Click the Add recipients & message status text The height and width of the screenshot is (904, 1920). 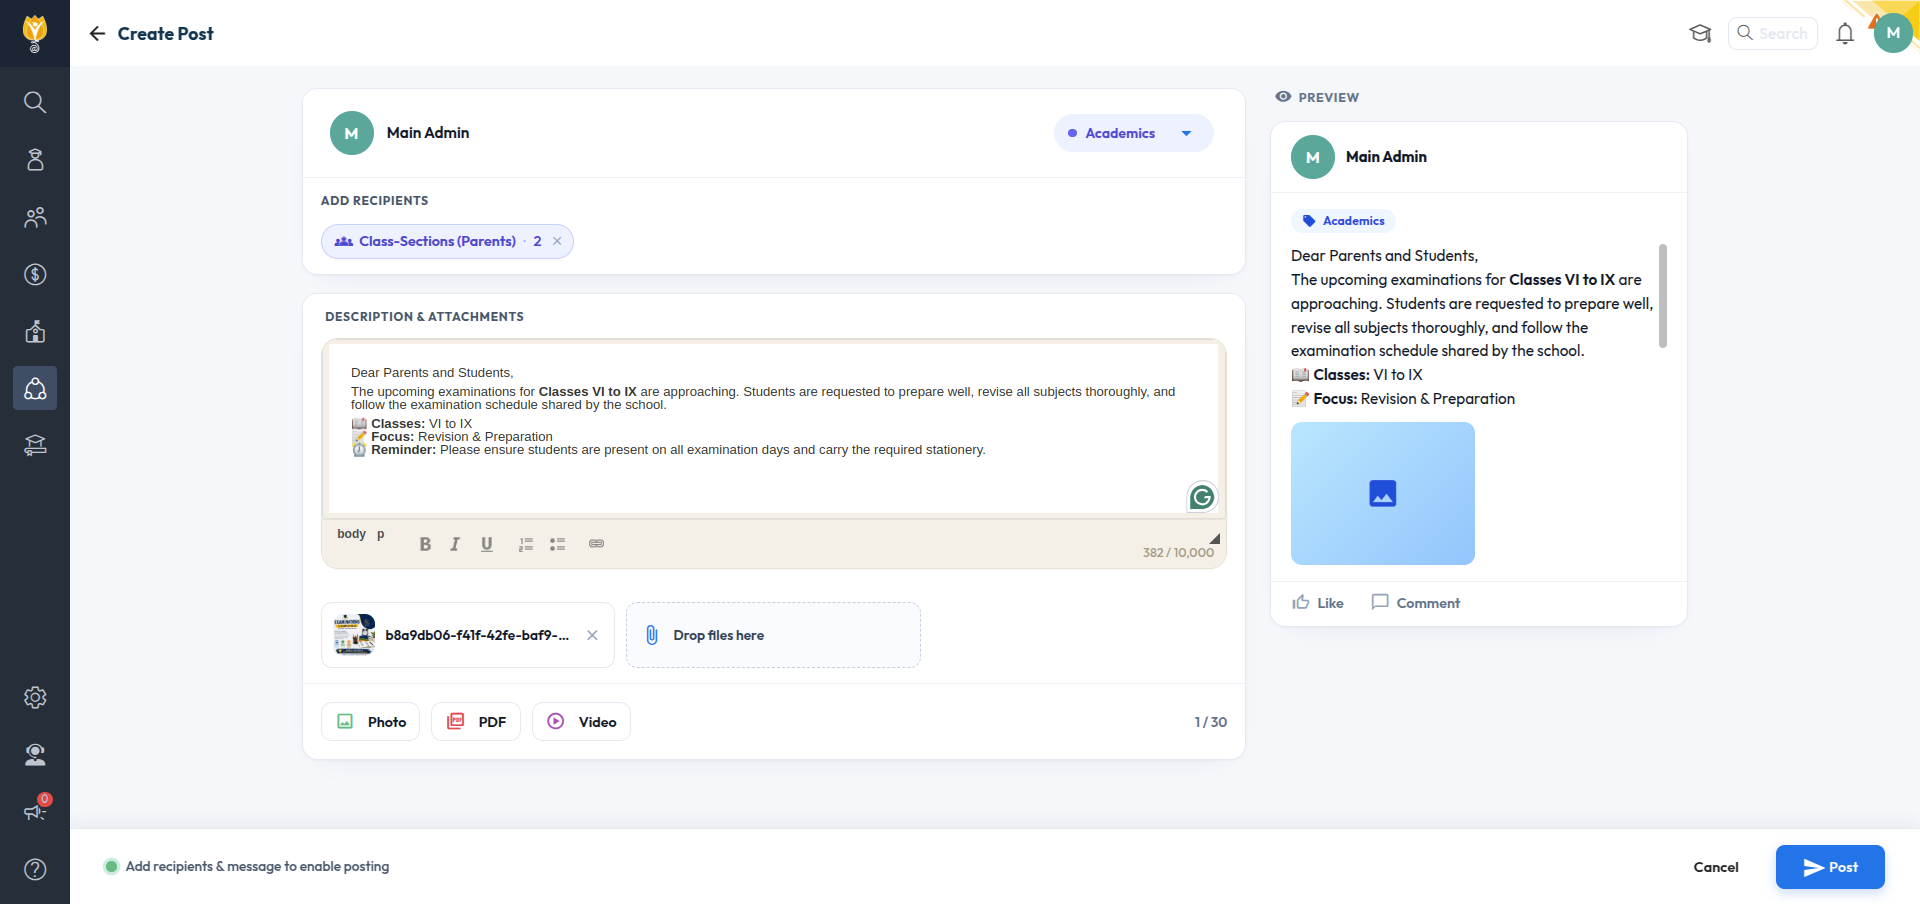257,867
